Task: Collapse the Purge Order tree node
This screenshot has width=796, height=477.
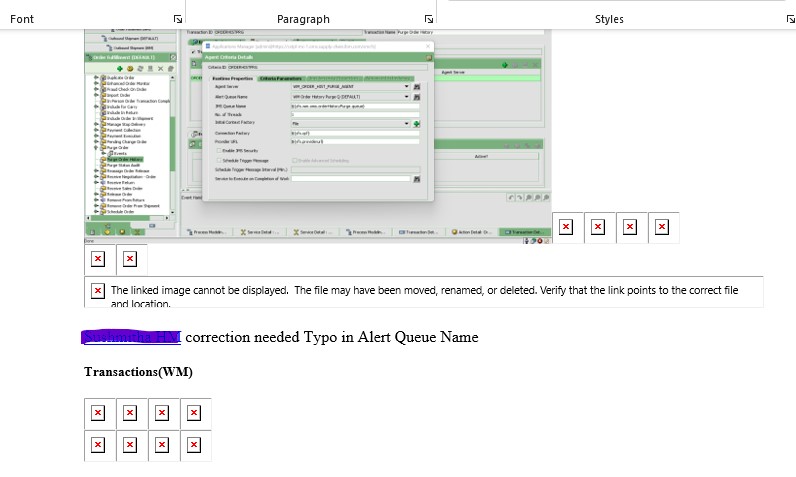Action: click(96, 148)
